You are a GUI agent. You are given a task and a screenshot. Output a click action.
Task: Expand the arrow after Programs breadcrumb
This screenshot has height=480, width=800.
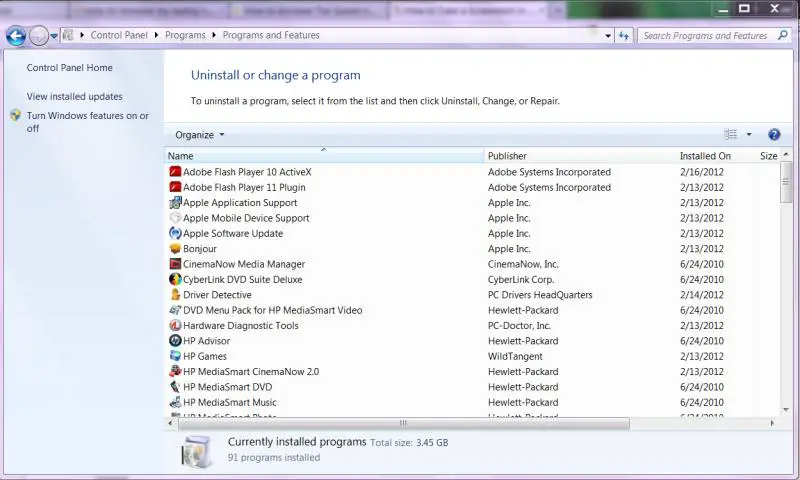pyautogui.click(x=214, y=35)
